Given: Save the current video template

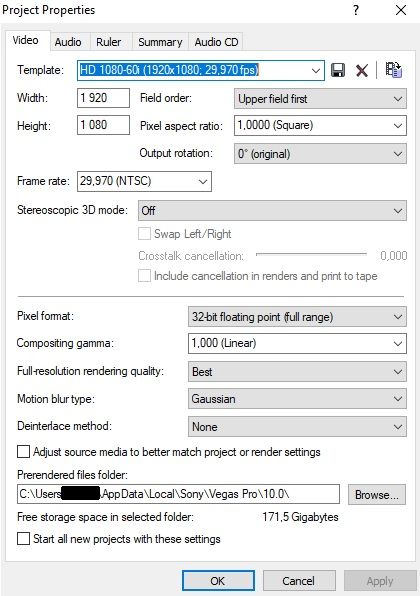Looking at the screenshot, I should click(x=338, y=70).
